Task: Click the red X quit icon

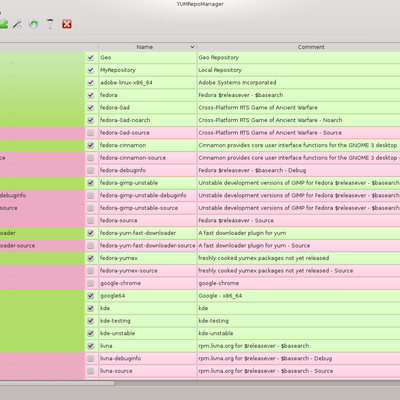Action: coord(67,24)
